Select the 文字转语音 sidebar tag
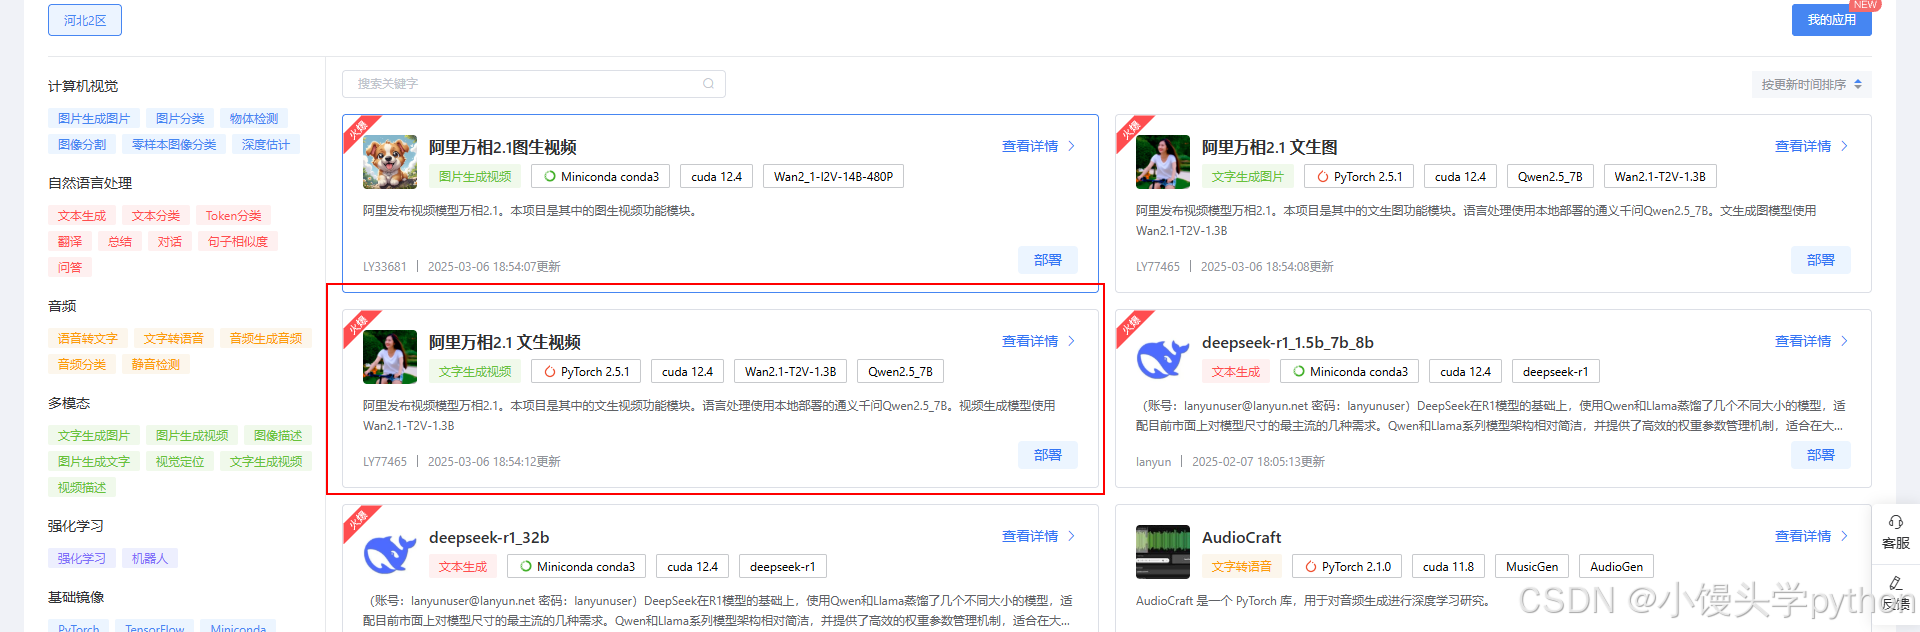The width and height of the screenshot is (1920, 632). [174, 338]
